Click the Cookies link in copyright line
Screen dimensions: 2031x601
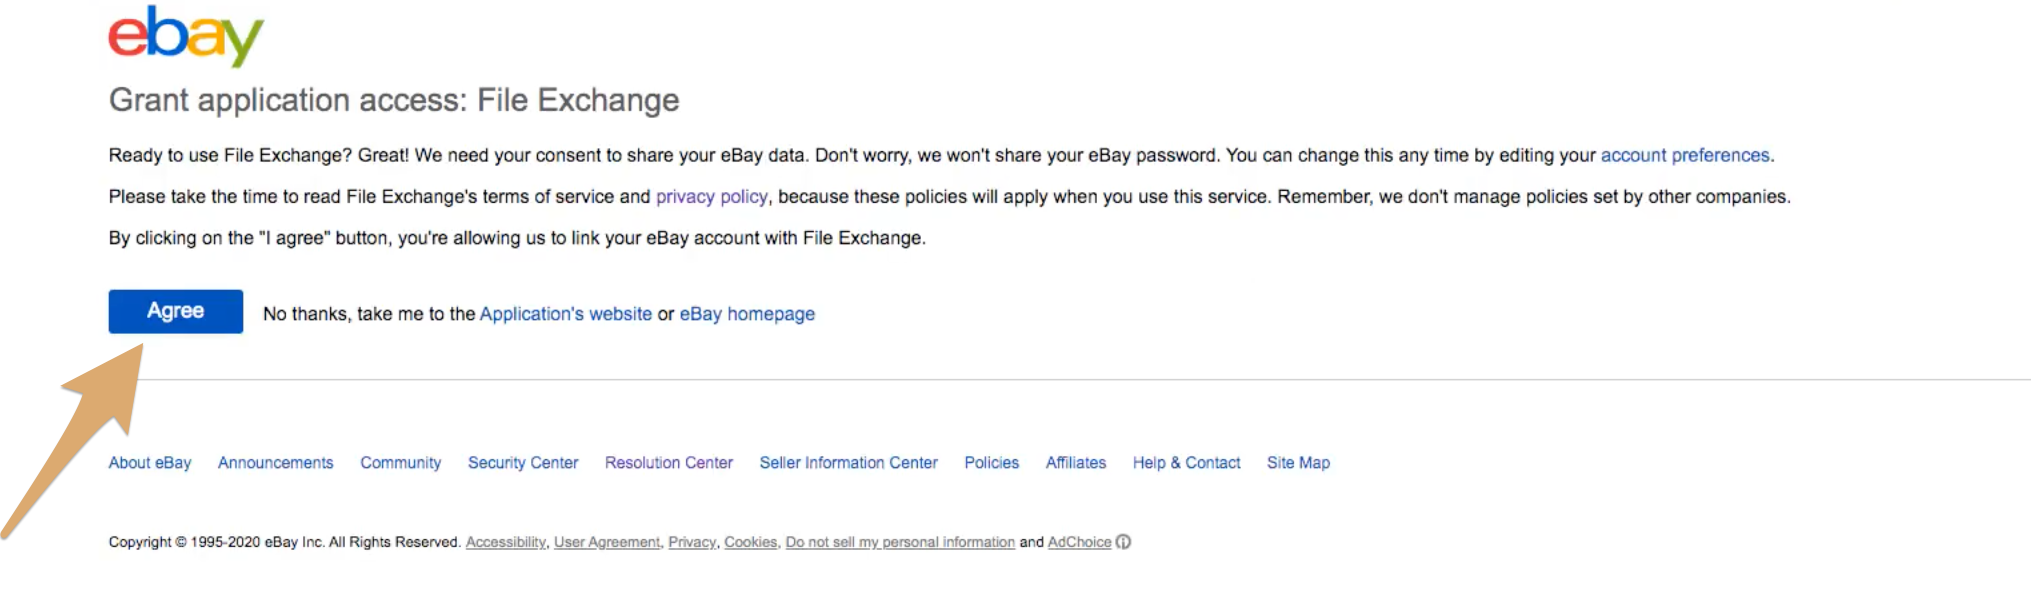pos(751,542)
